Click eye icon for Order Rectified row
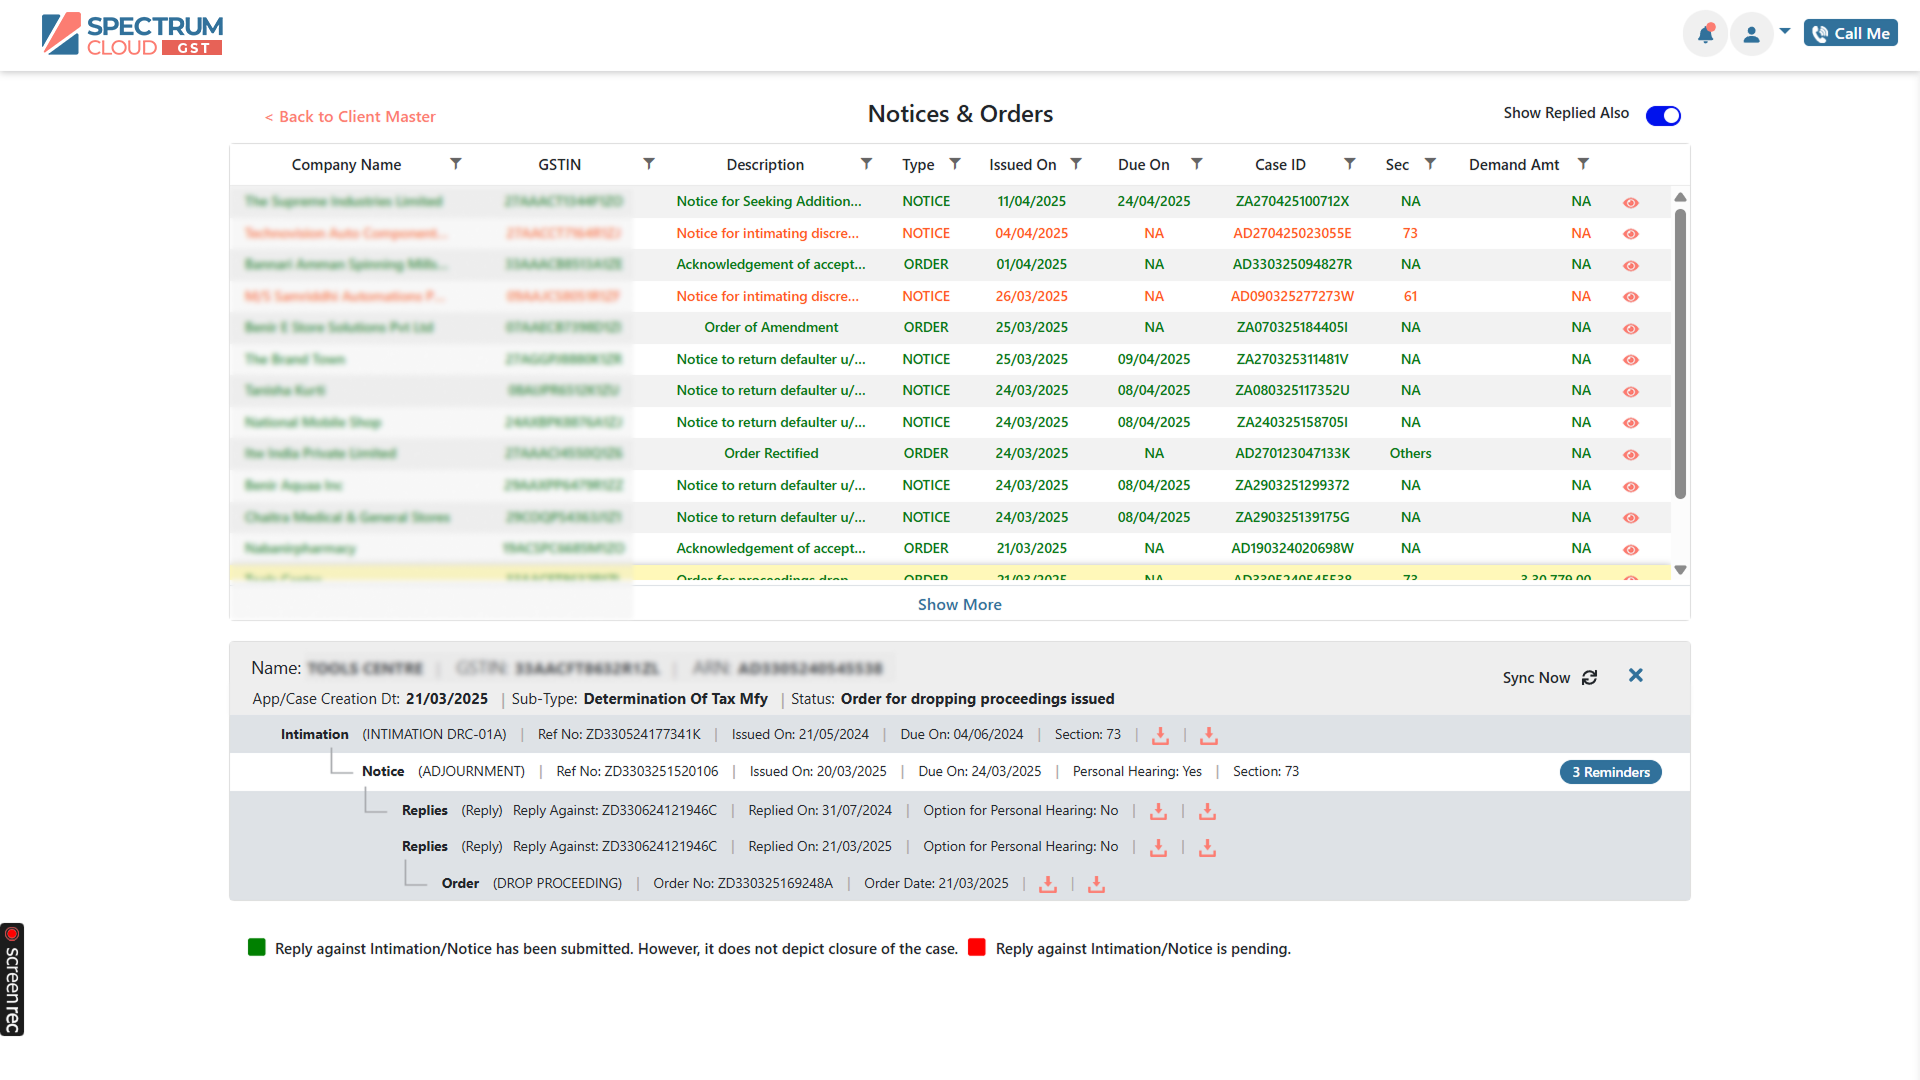Screen dimensions: 1920x1080 (1631, 455)
